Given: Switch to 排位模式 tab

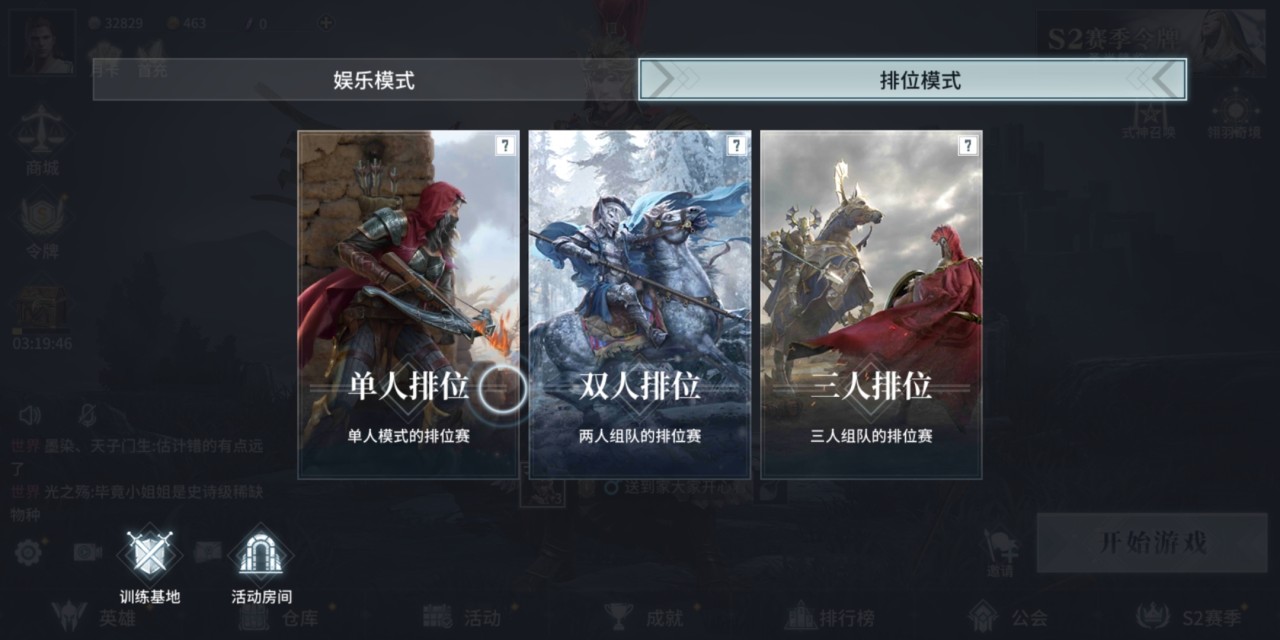Looking at the screenshot, I should tap(913, 80).
